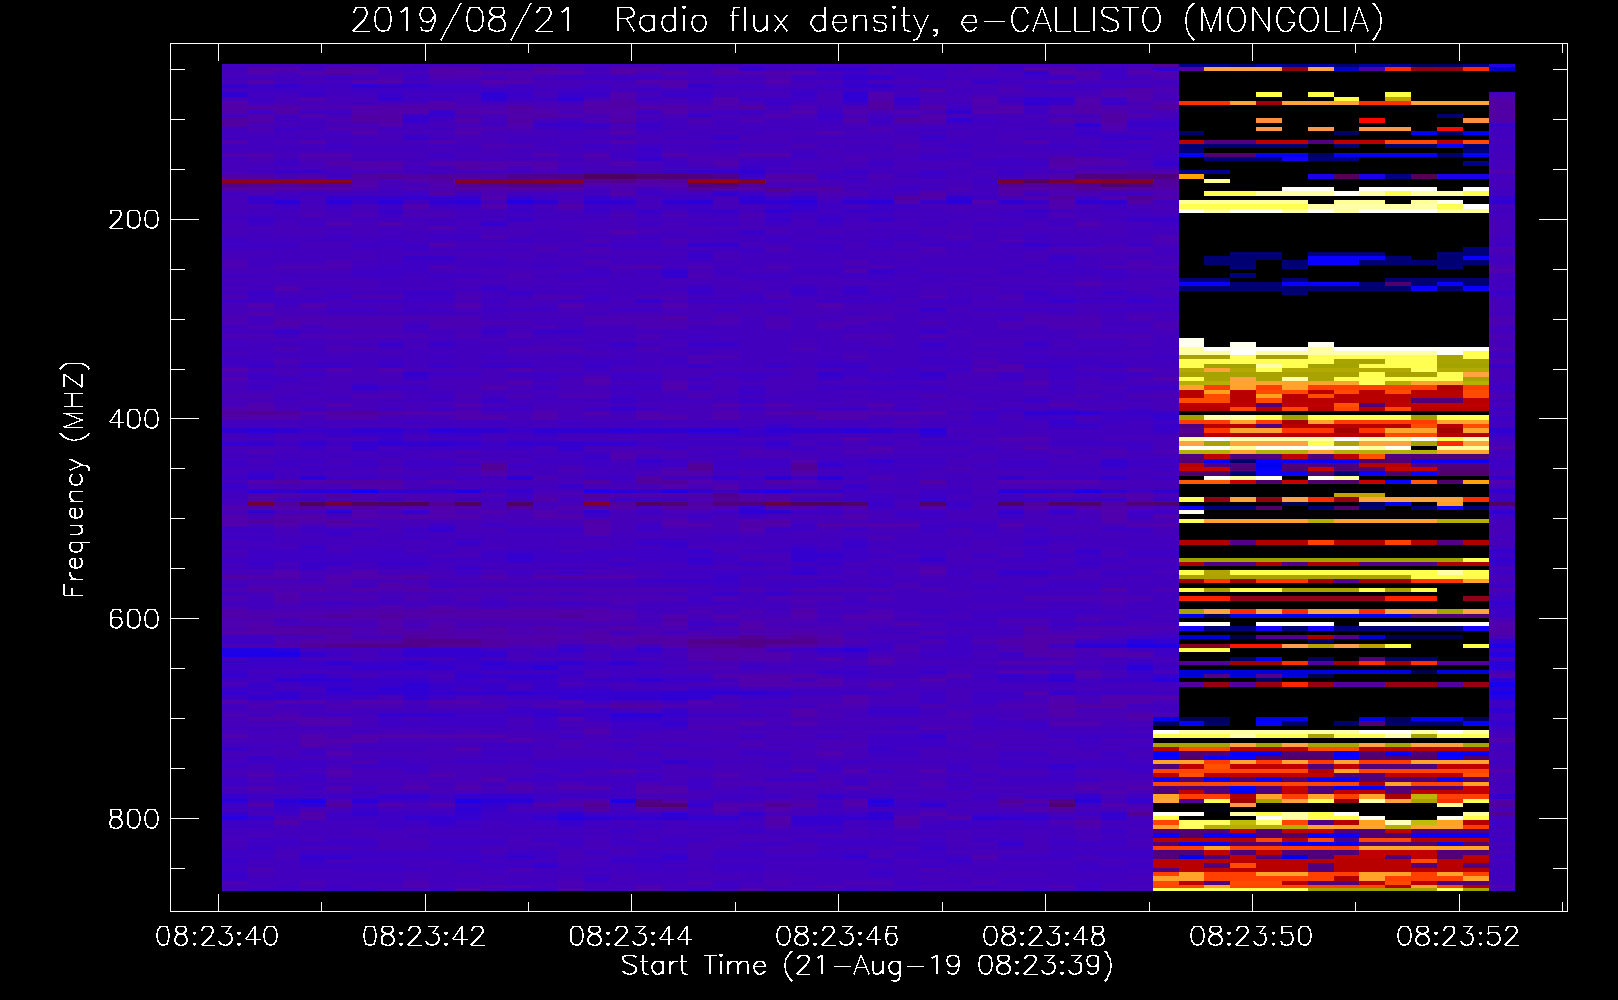The width and height of the screenshot is (1618, 1000).
Task: Click the '08:23:42' time tick label
Action: (x=424, y=937)
